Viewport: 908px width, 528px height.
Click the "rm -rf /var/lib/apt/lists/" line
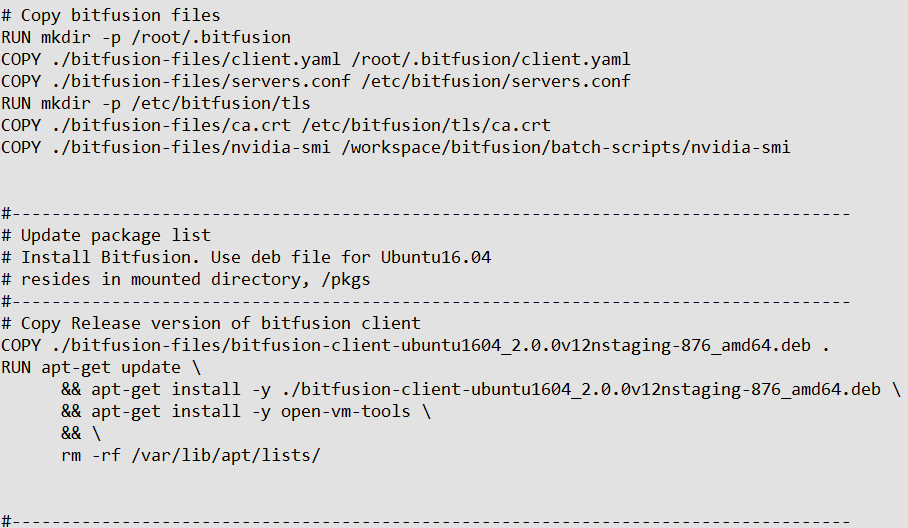click(x=190, y=455)
